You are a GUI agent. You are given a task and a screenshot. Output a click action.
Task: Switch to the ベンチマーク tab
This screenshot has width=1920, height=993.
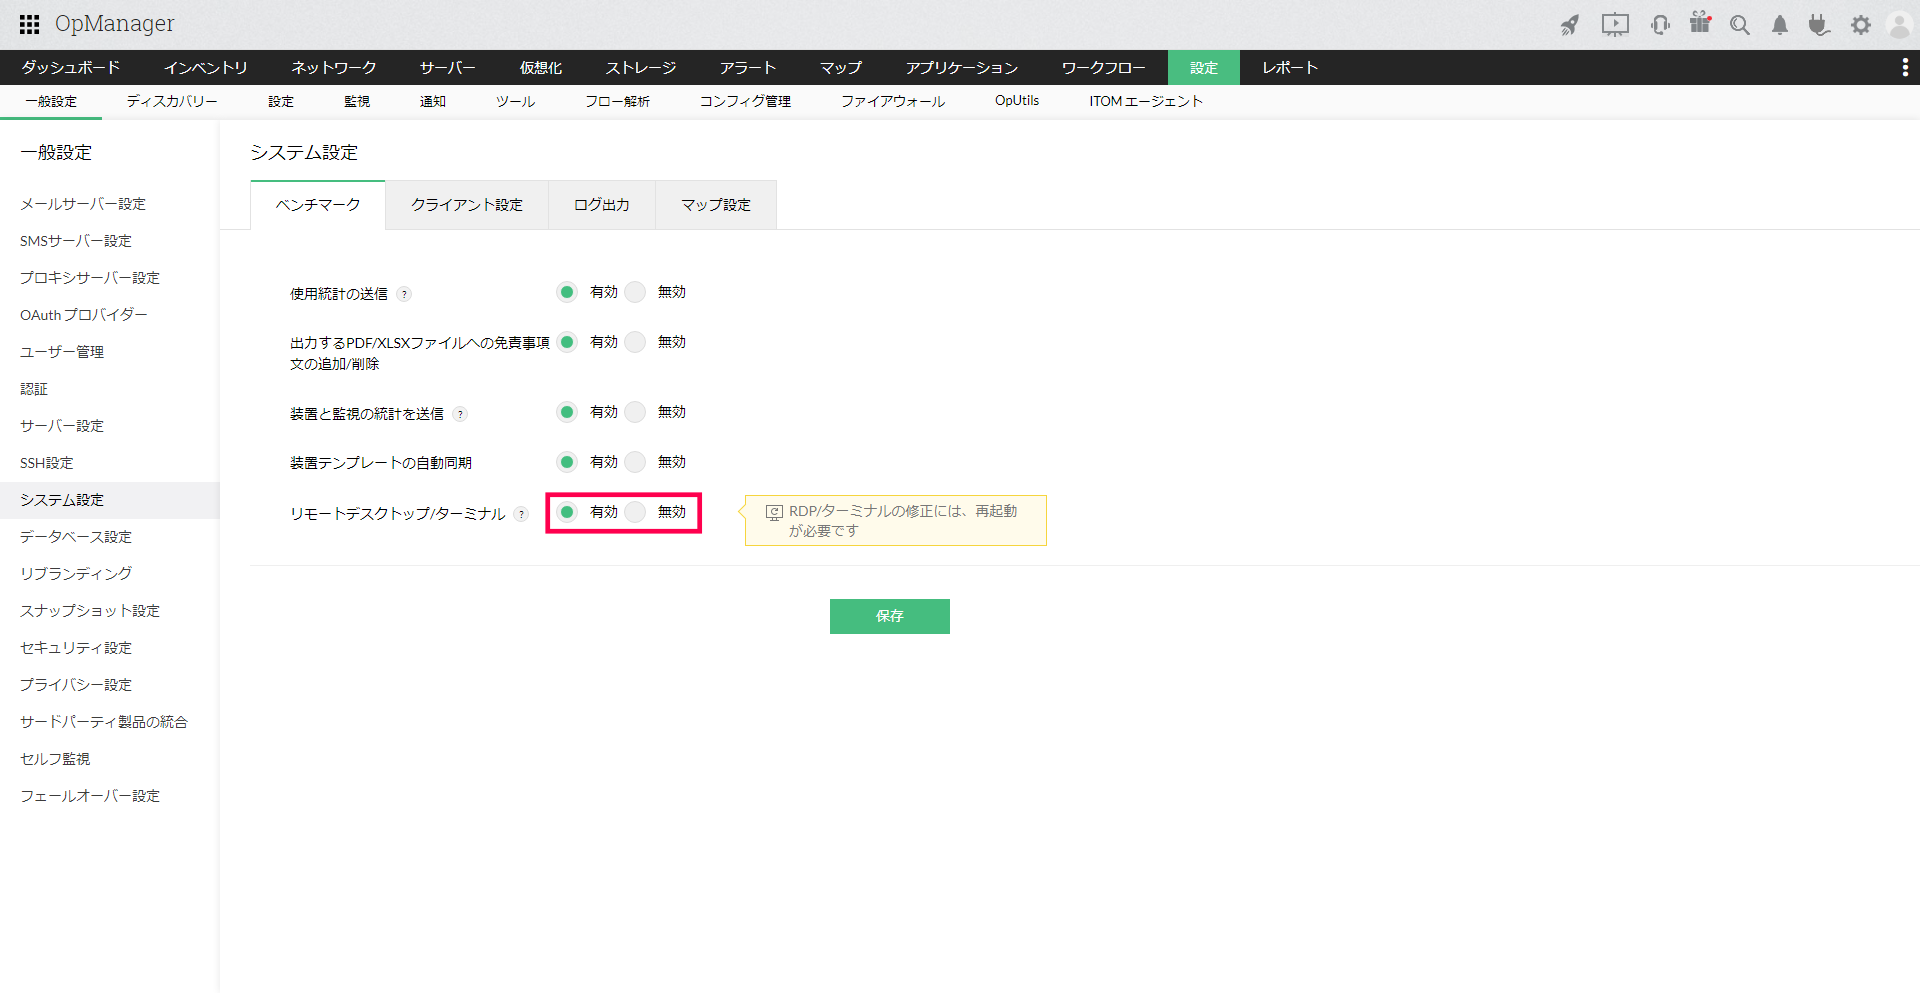[318, 205]
